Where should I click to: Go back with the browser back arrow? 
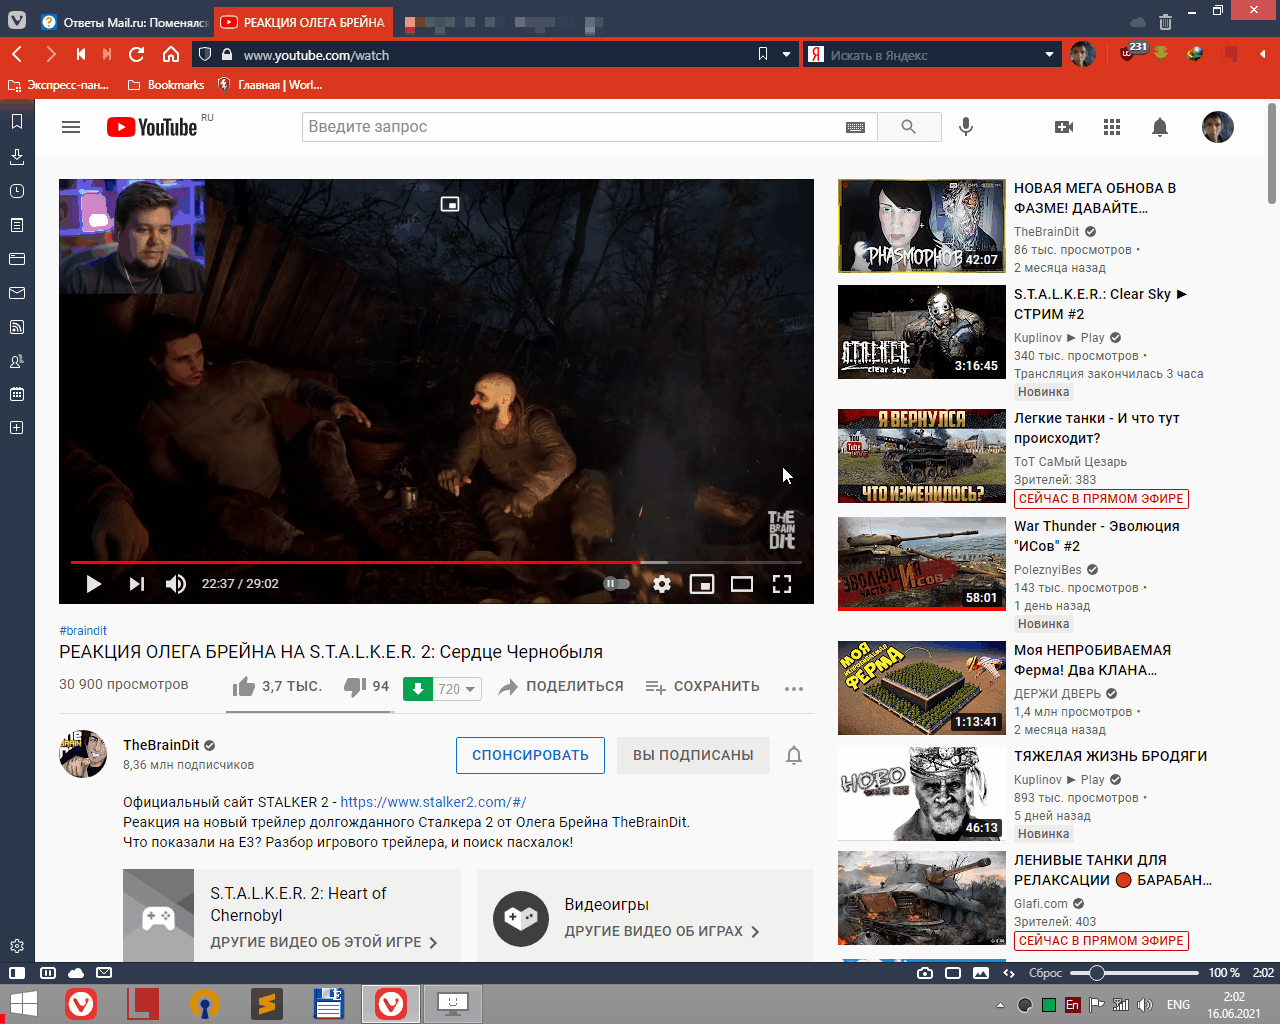[17, 54]
